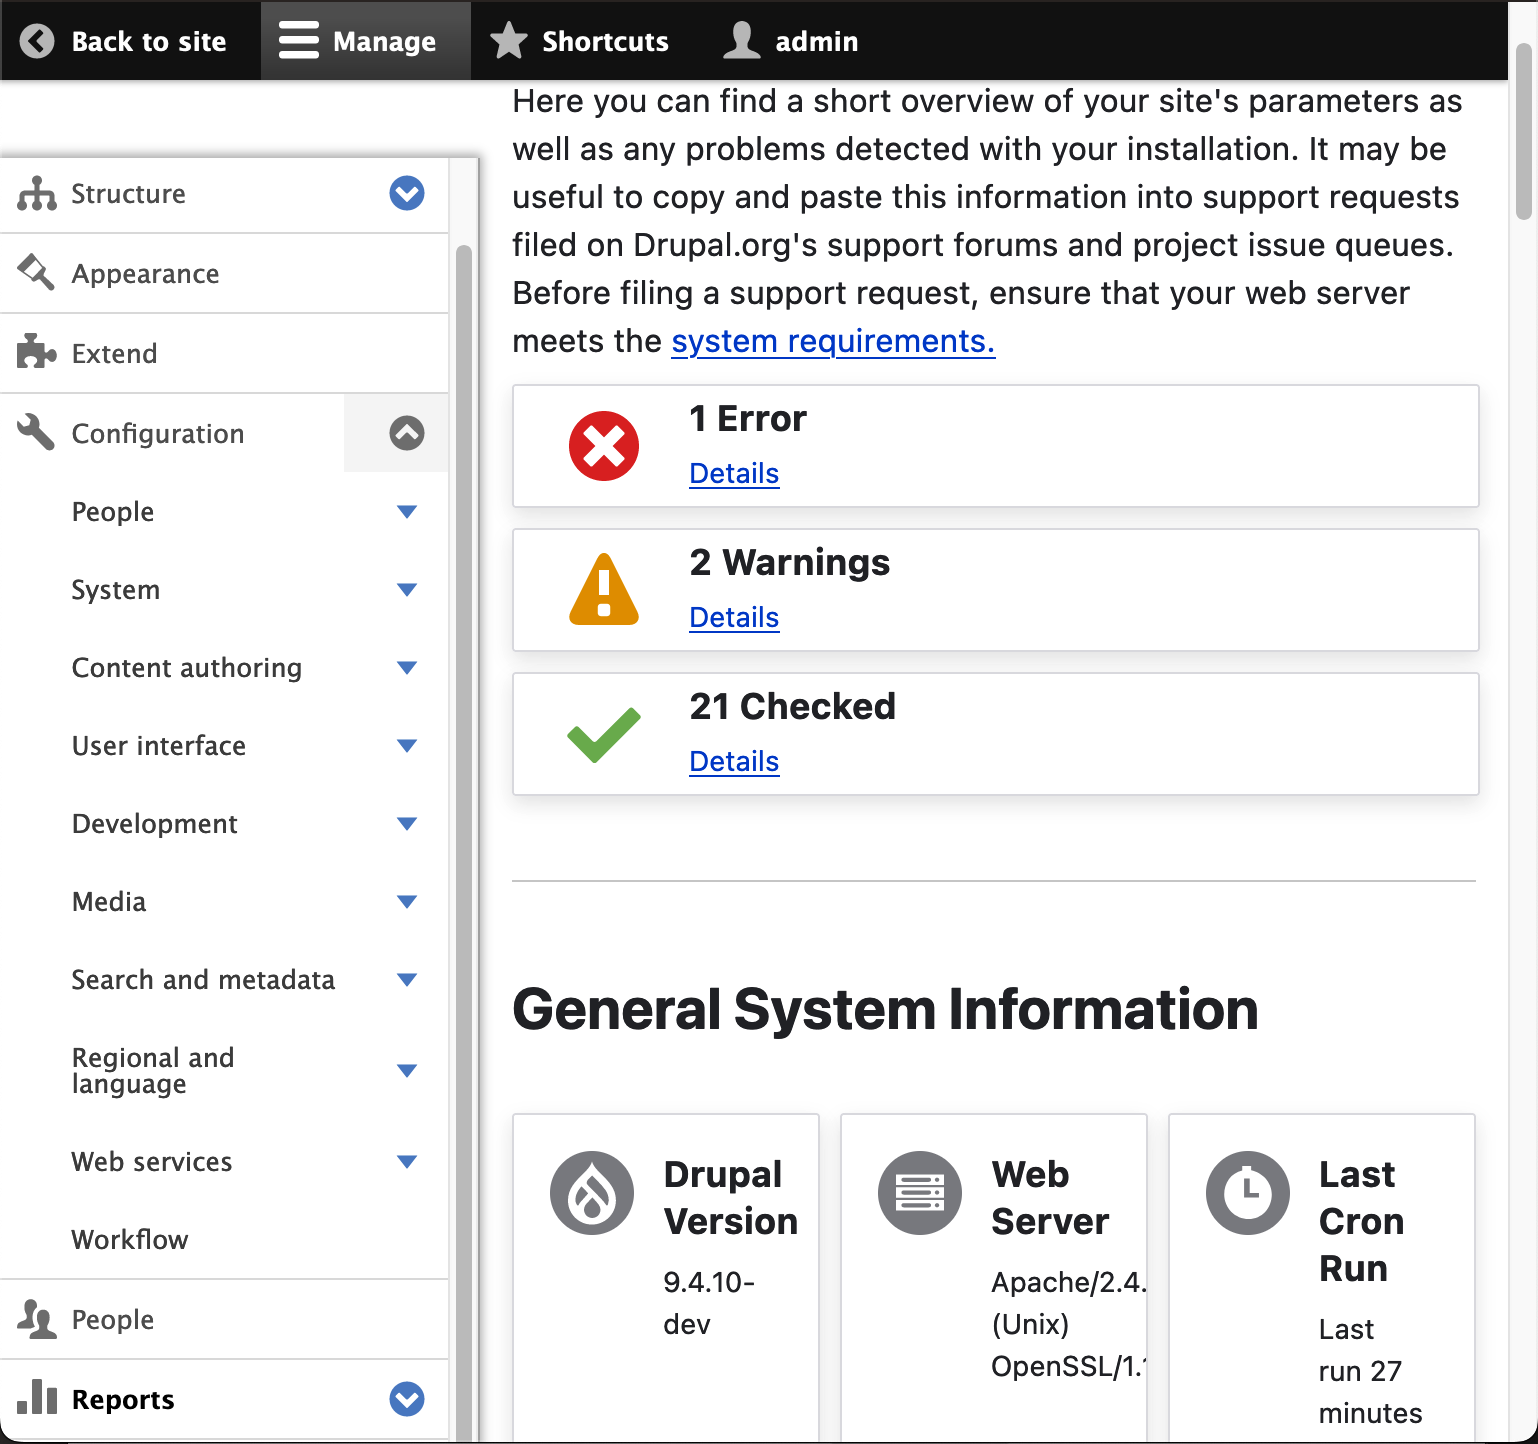
Task: Open the system requirements link
Action: pyautogui.click(x=832, y=341)
